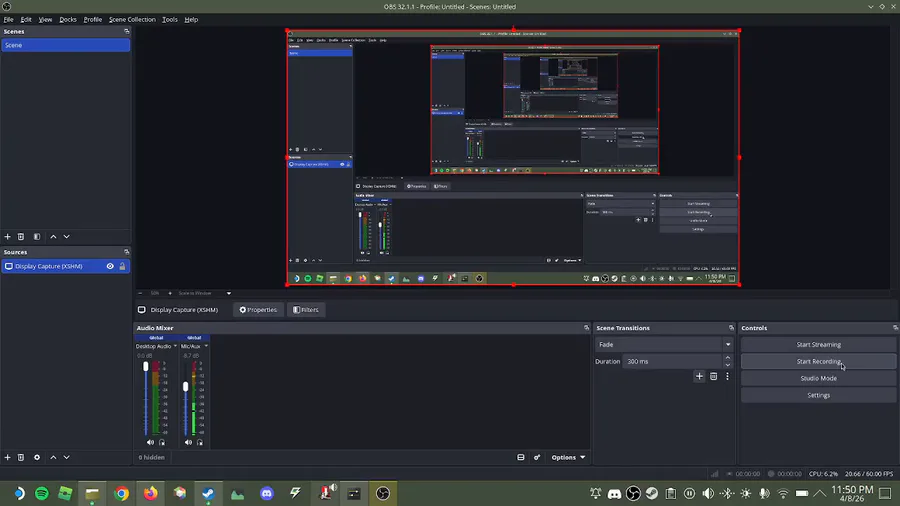Add a new scene with plus icon
This screenshot has height=506, width=900.
pos(7,236)
